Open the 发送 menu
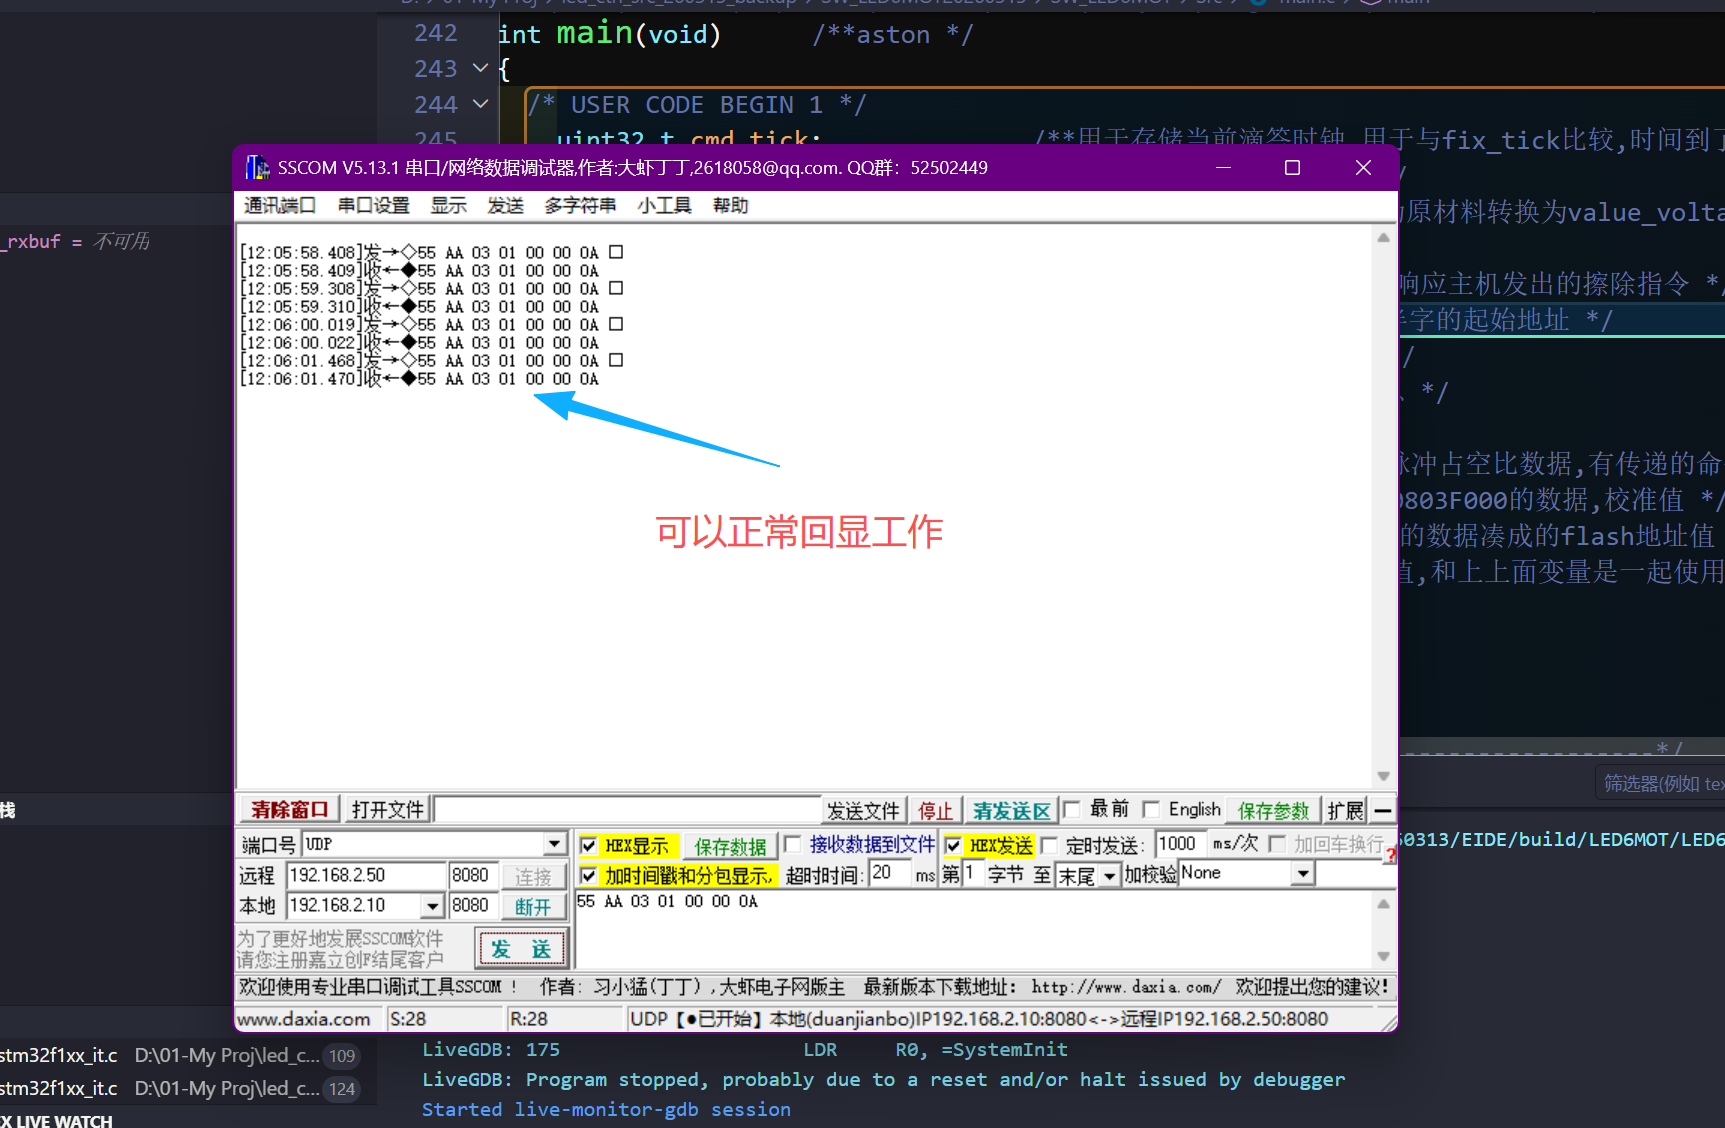The height and width of the screenshot is (1128, 1725). (505, 205)
